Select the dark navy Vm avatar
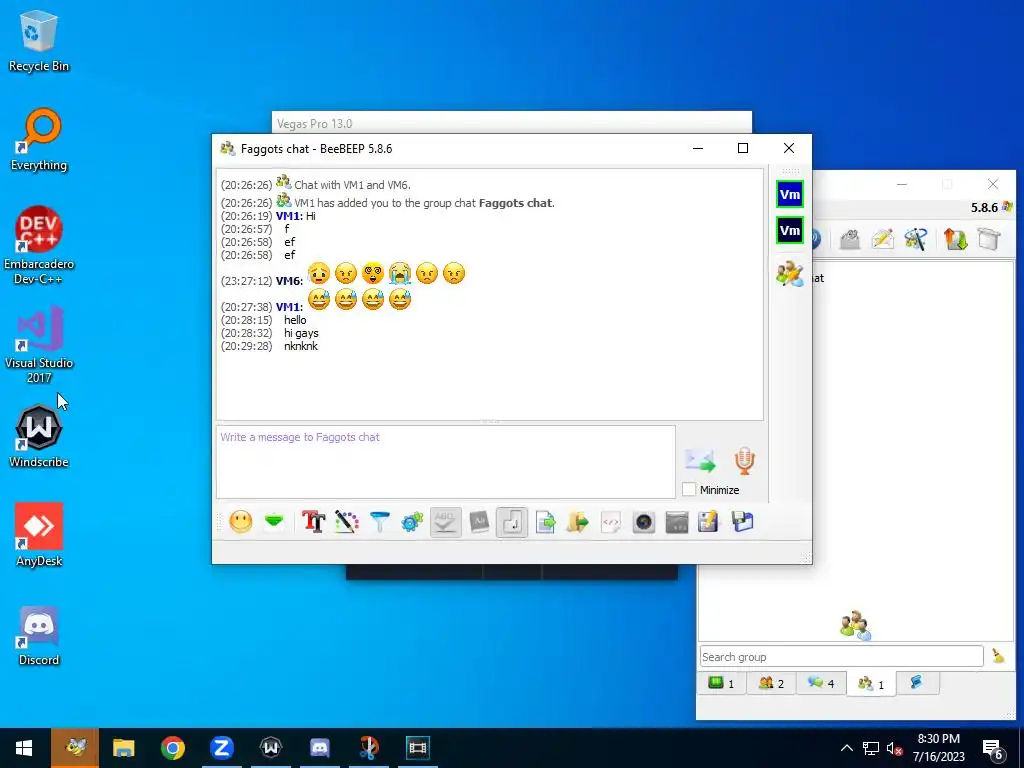 [x=790, y=231]
